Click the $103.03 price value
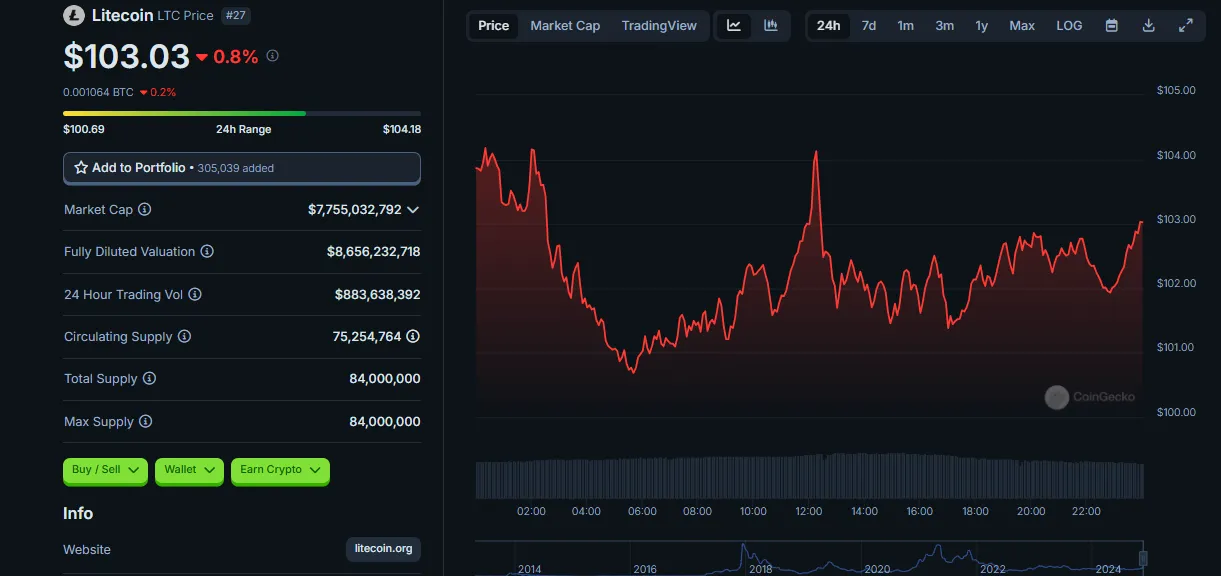Image resolution: width=1221 pixels, height=576 pixels. 126,56
